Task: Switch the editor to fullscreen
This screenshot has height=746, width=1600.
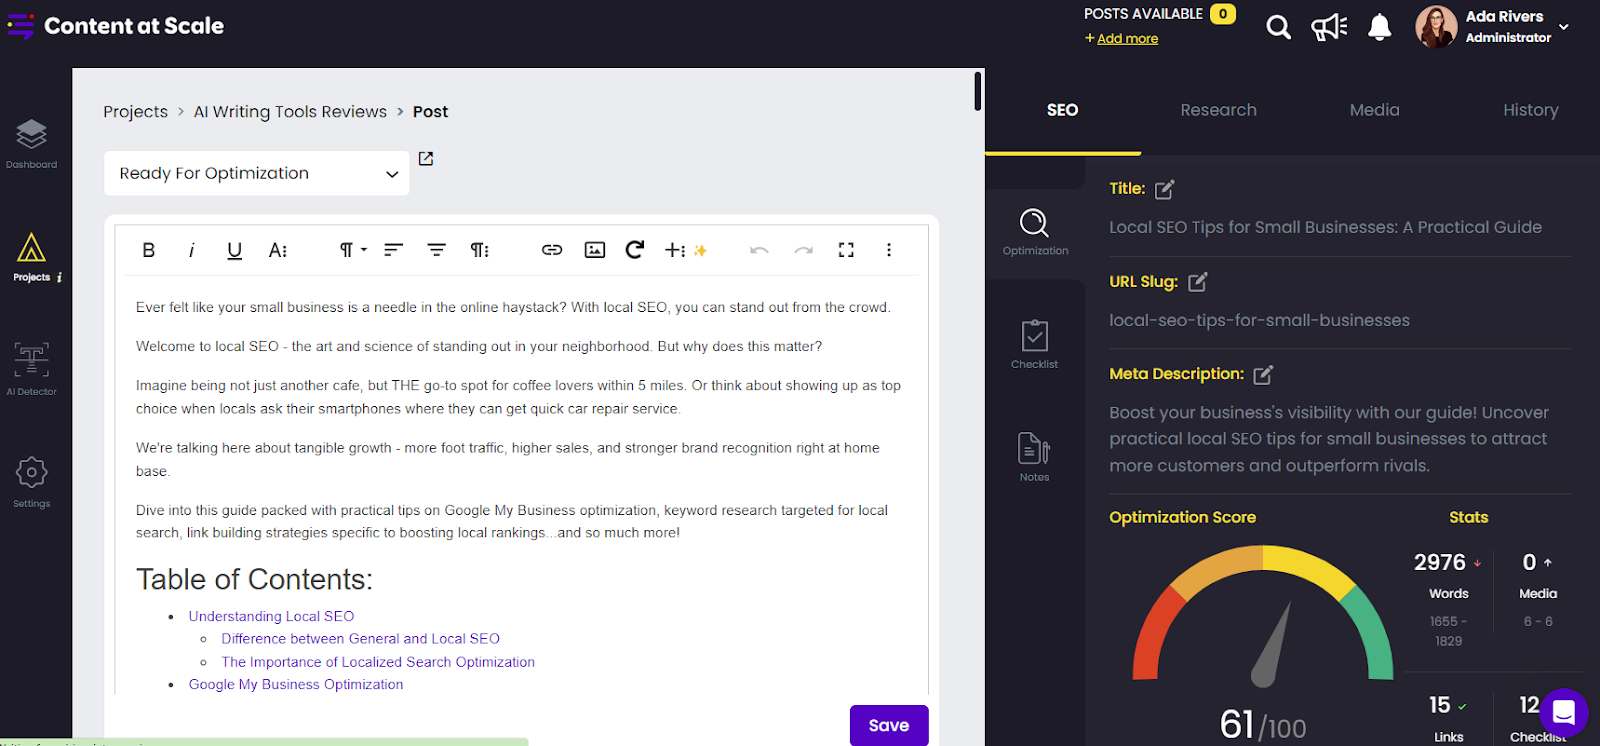Action: tap(846, 250)
